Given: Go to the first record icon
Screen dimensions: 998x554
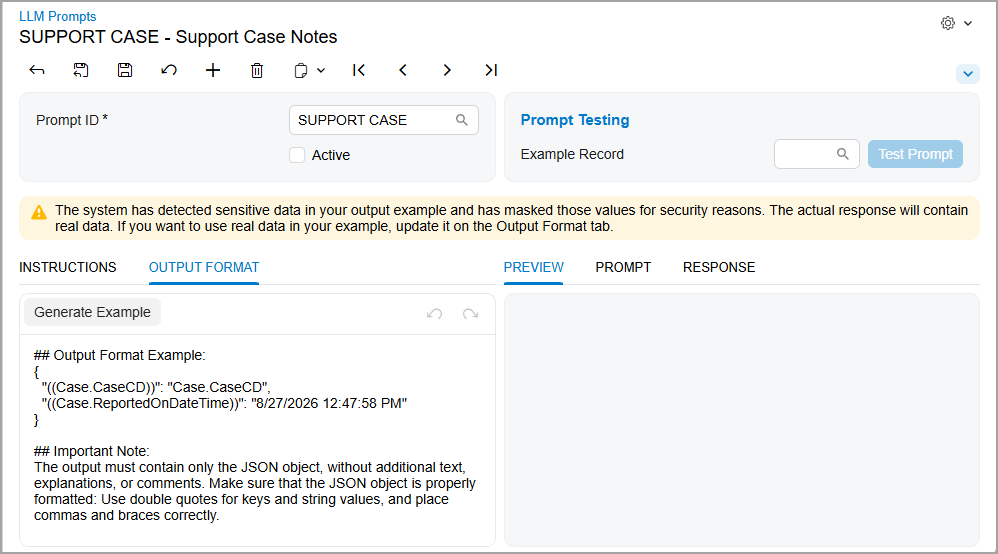Looking at the screenshot, I should click(x=359, y=70).
